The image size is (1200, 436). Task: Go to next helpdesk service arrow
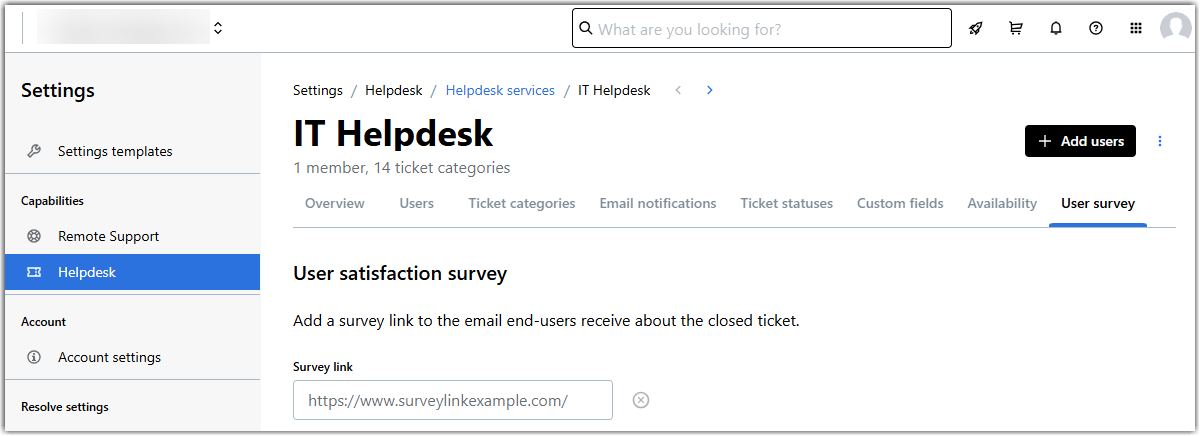tap(710, 90)
